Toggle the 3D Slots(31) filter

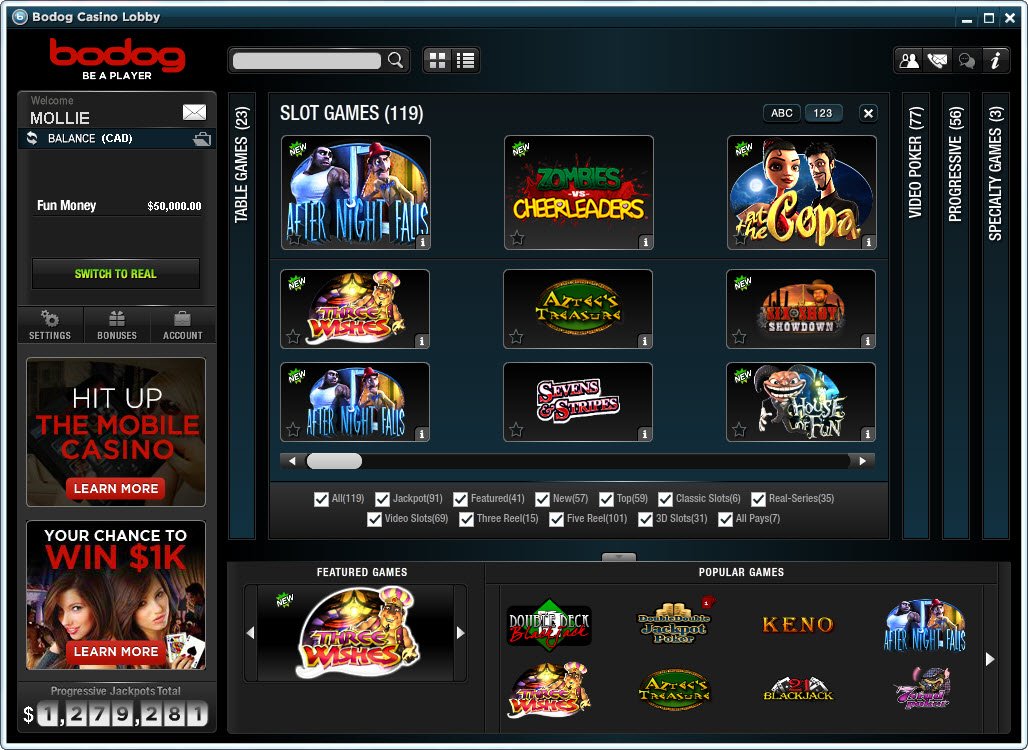[x=646, y=519]
